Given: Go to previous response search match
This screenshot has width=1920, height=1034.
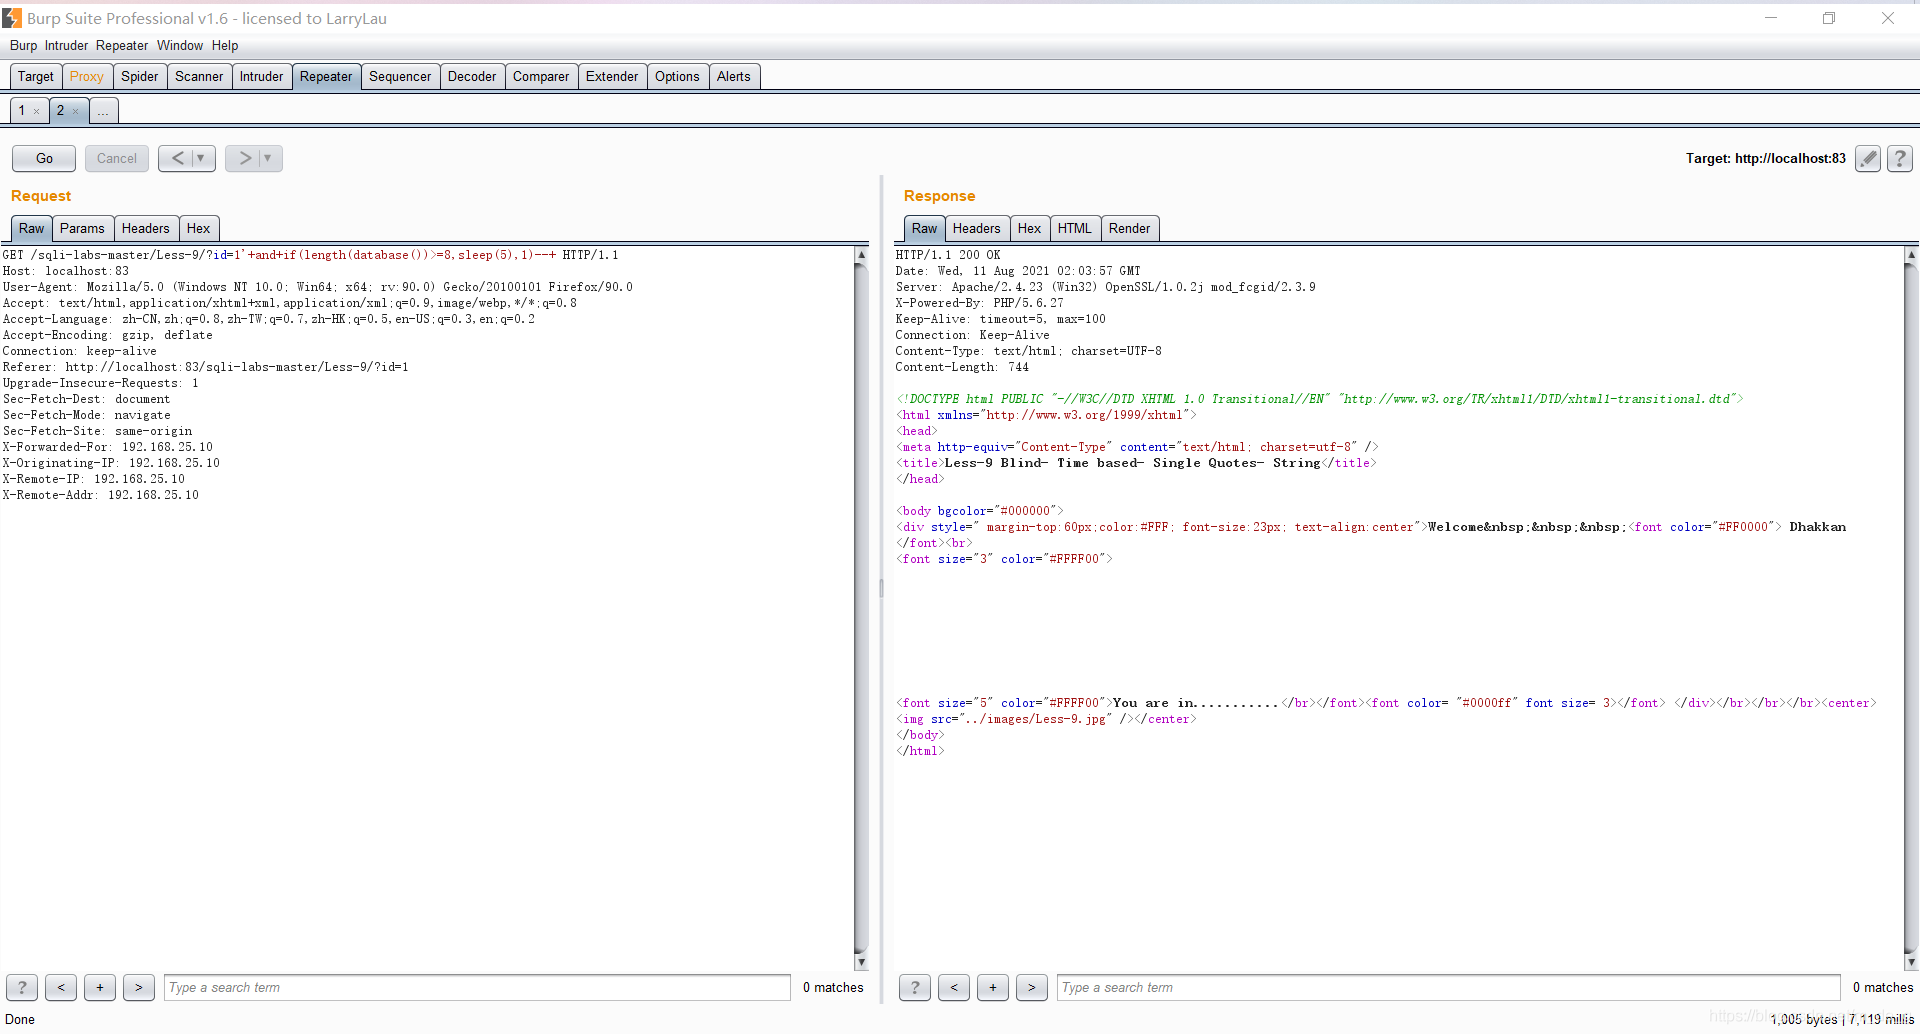Looking at the screenshot, I should 954,987.
